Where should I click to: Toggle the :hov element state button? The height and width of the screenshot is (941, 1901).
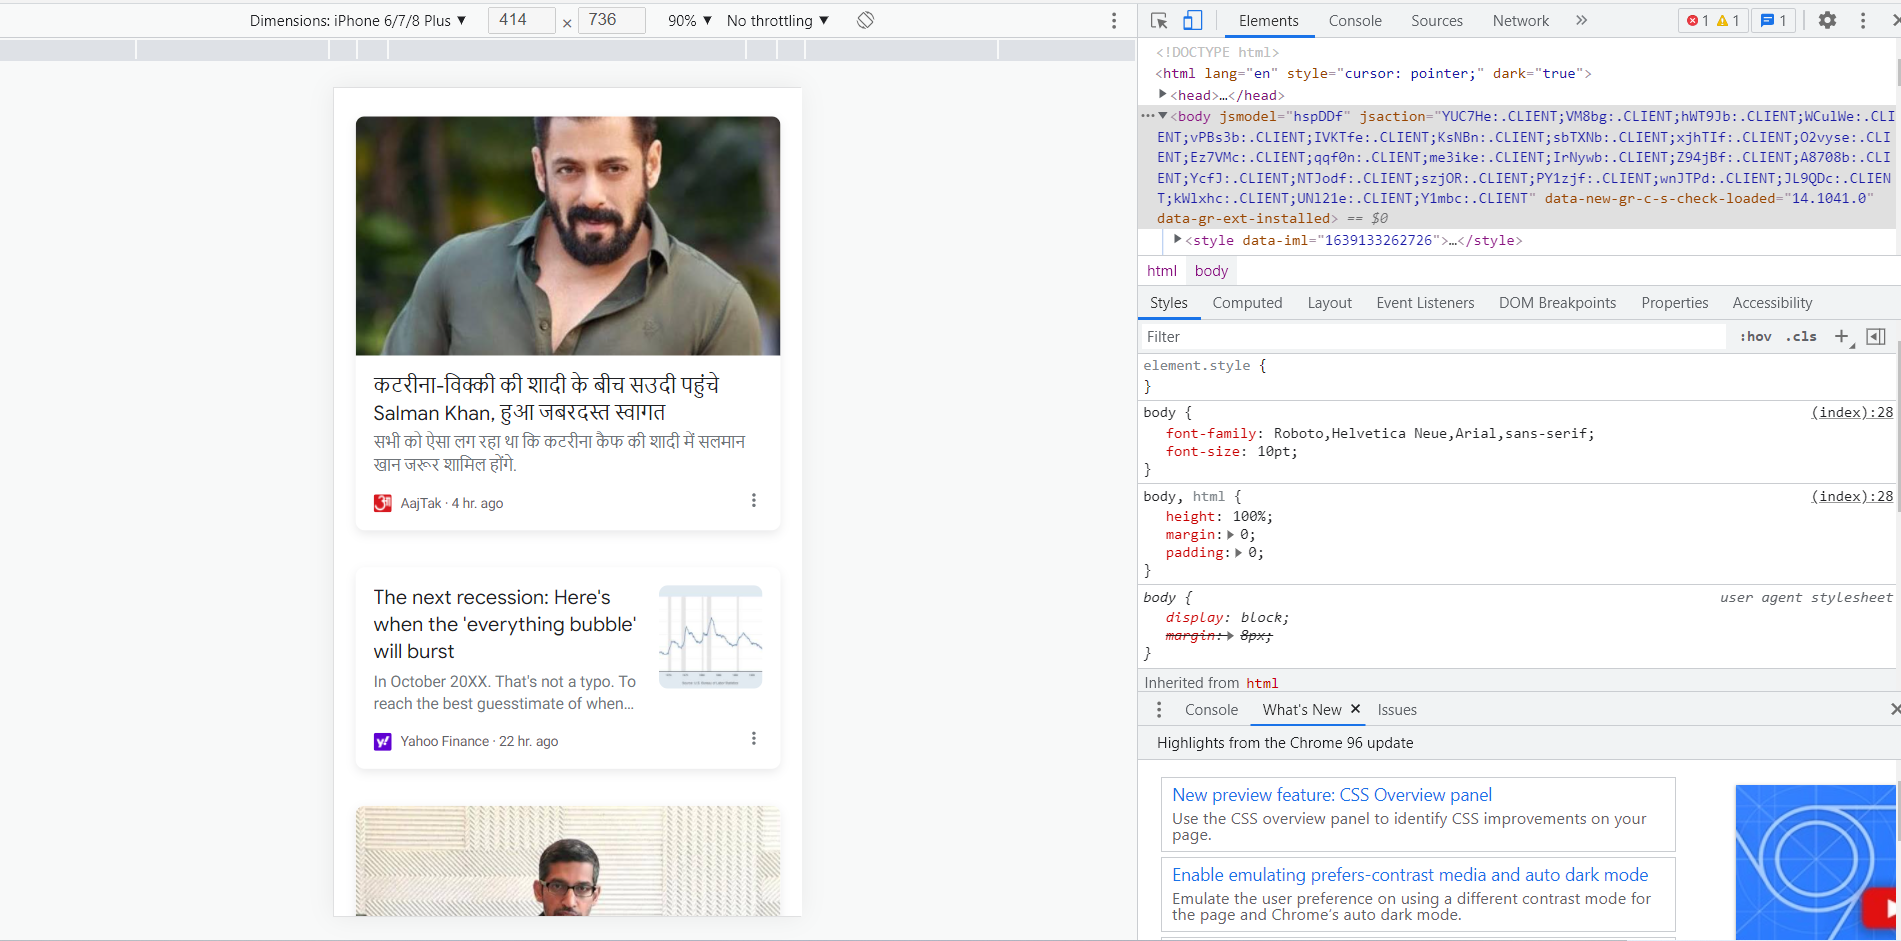[x=1755, y=337]
